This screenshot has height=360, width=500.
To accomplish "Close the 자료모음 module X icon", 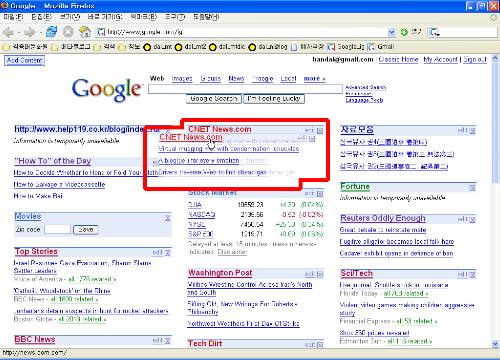I will coord(472,131).
